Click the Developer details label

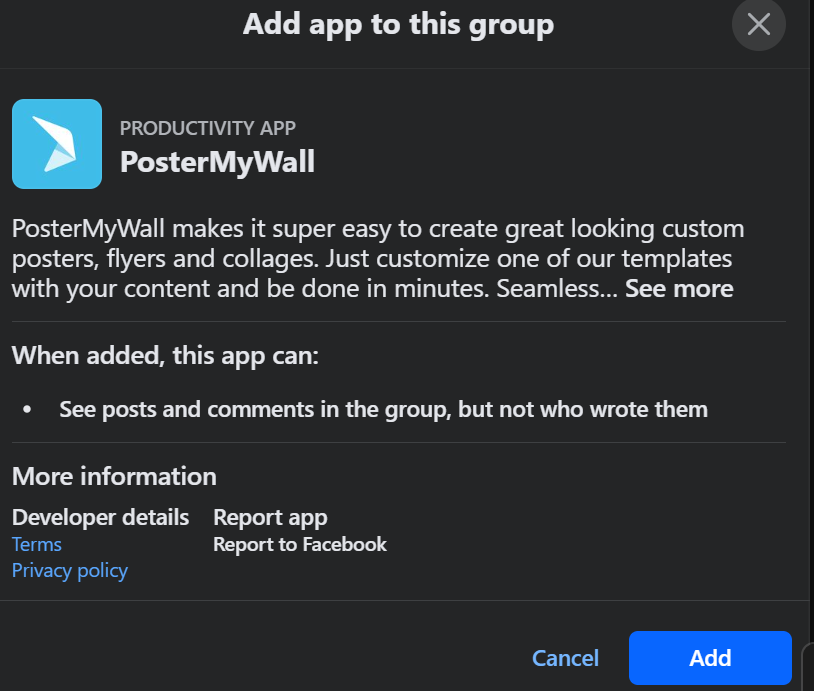coord(101,517)
